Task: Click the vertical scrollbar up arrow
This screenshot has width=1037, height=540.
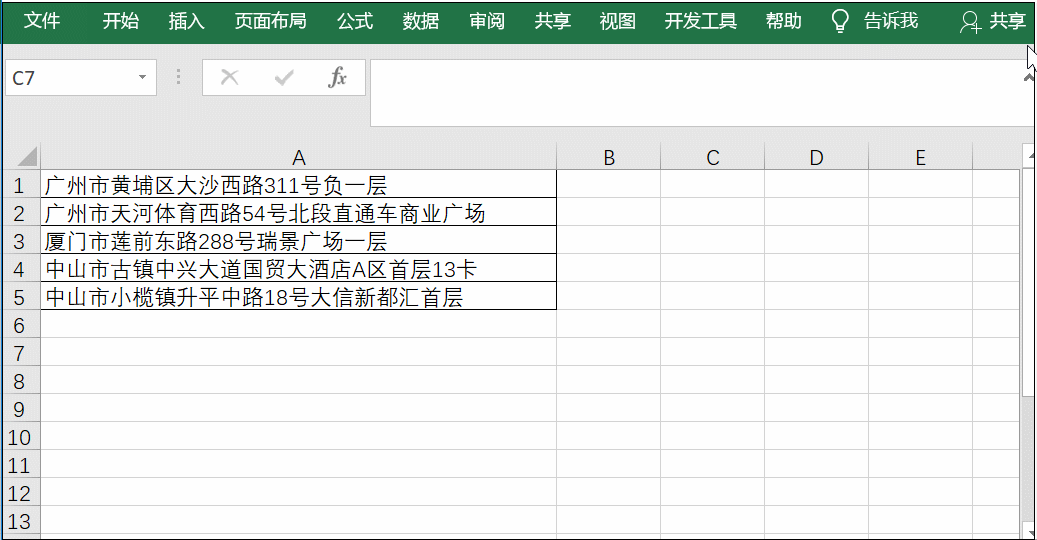Action: 1029,157
